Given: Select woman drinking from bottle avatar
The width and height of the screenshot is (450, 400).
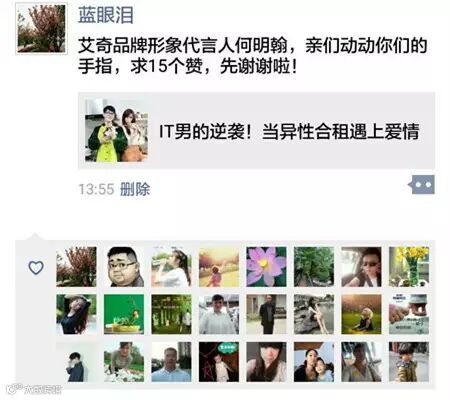Looking at the screenshot, I should 171,267.
